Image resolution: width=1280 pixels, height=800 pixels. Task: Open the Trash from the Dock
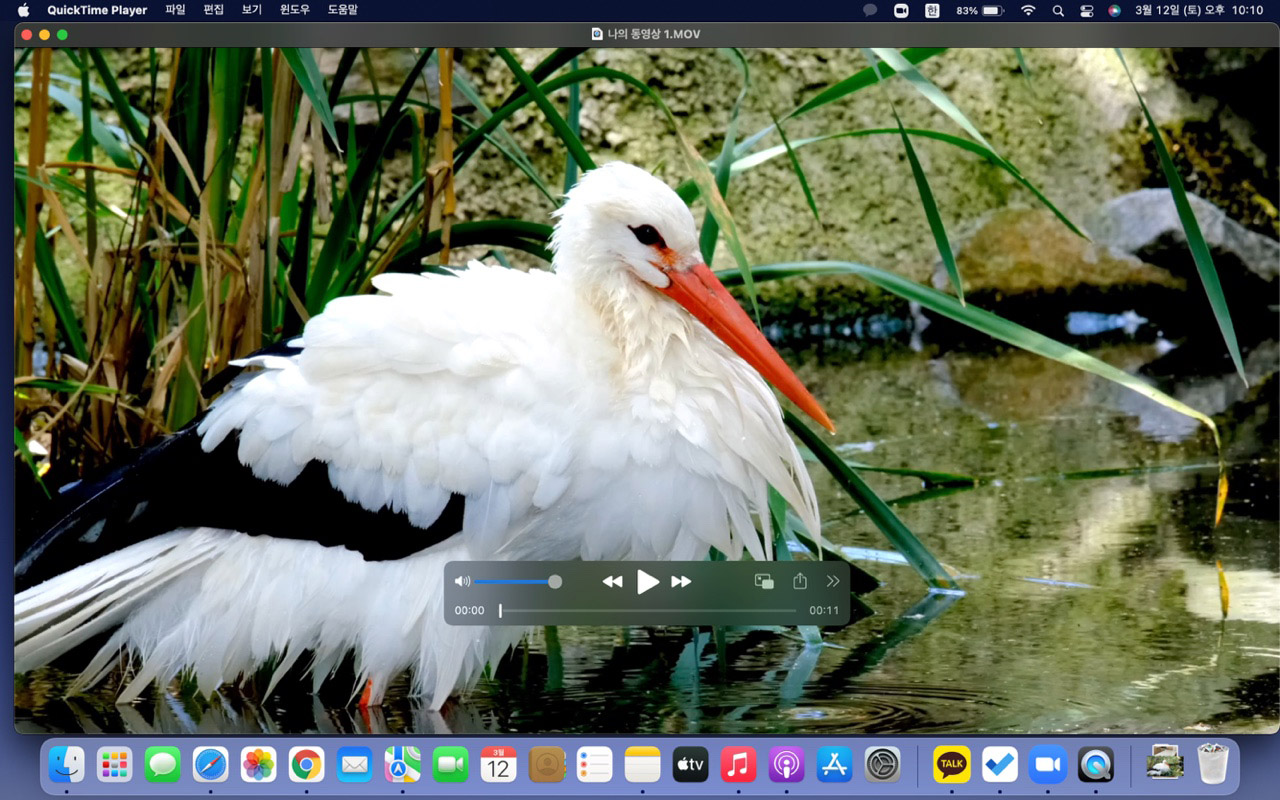click(1213, 765)
